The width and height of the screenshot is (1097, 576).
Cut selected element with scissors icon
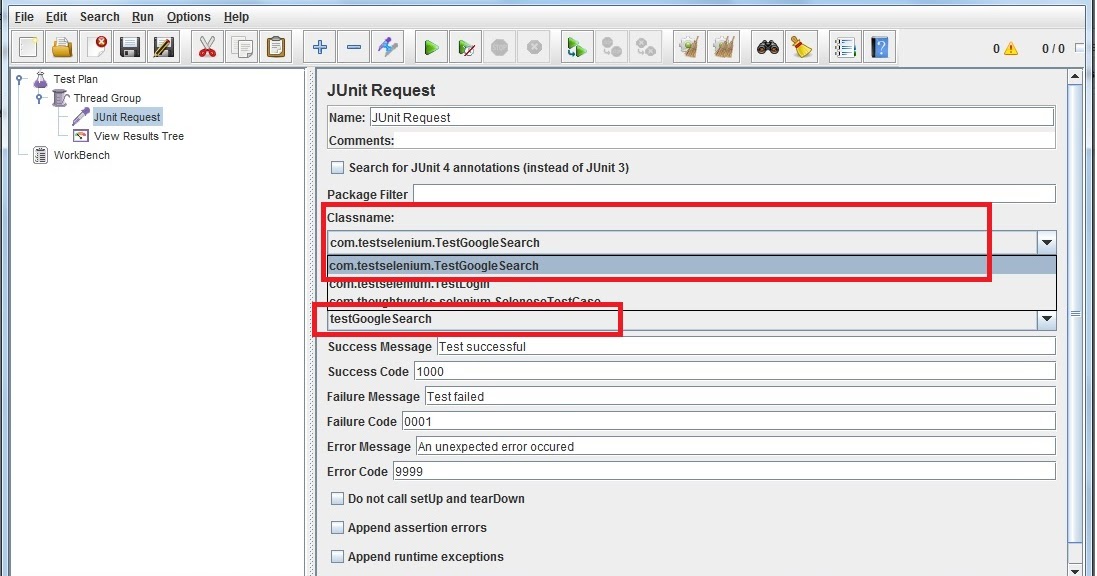[x=207, y=46]
